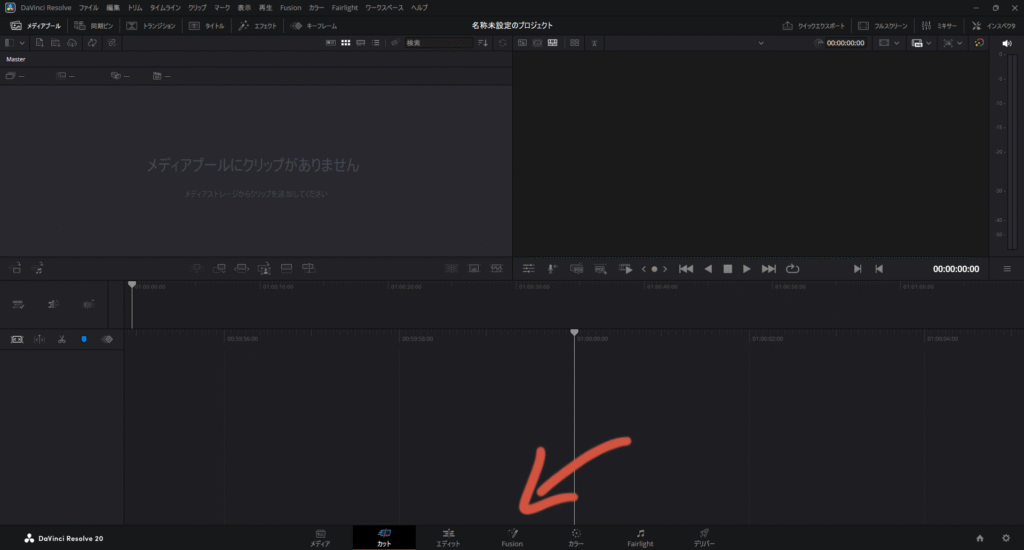This screenshot has height=550, width=1024.
Task: Open the Fusion page at the bottom
Action: 511,537
